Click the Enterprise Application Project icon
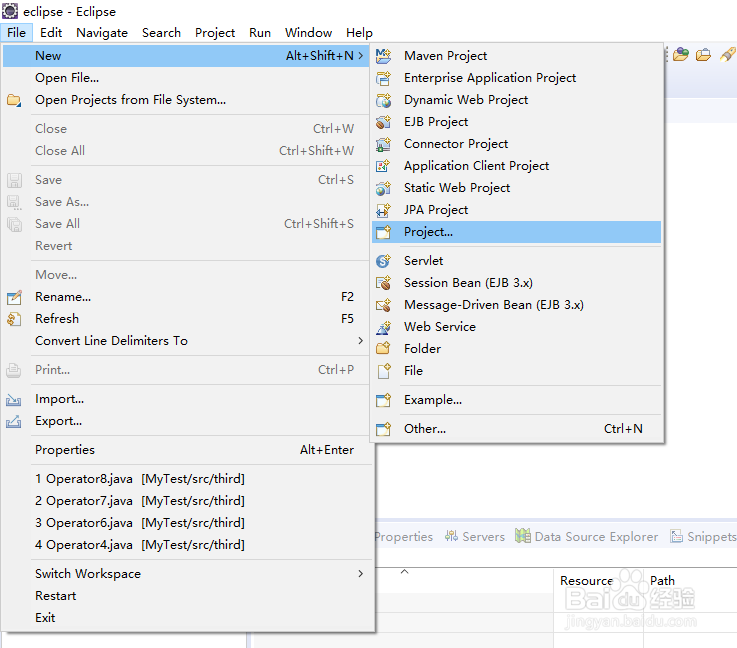Image resolution: width=737 pixels, height=648 pixels. click(383, 78)
